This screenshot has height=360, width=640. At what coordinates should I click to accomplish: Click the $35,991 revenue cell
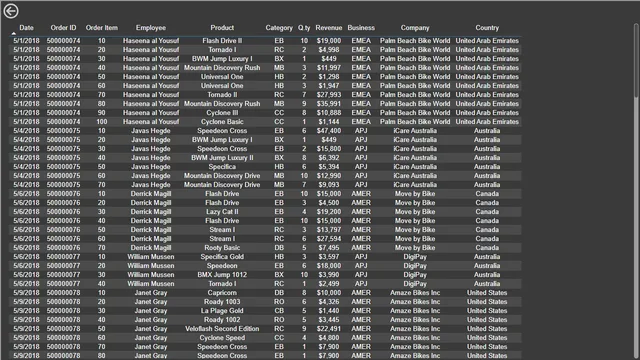coord(329,104)
